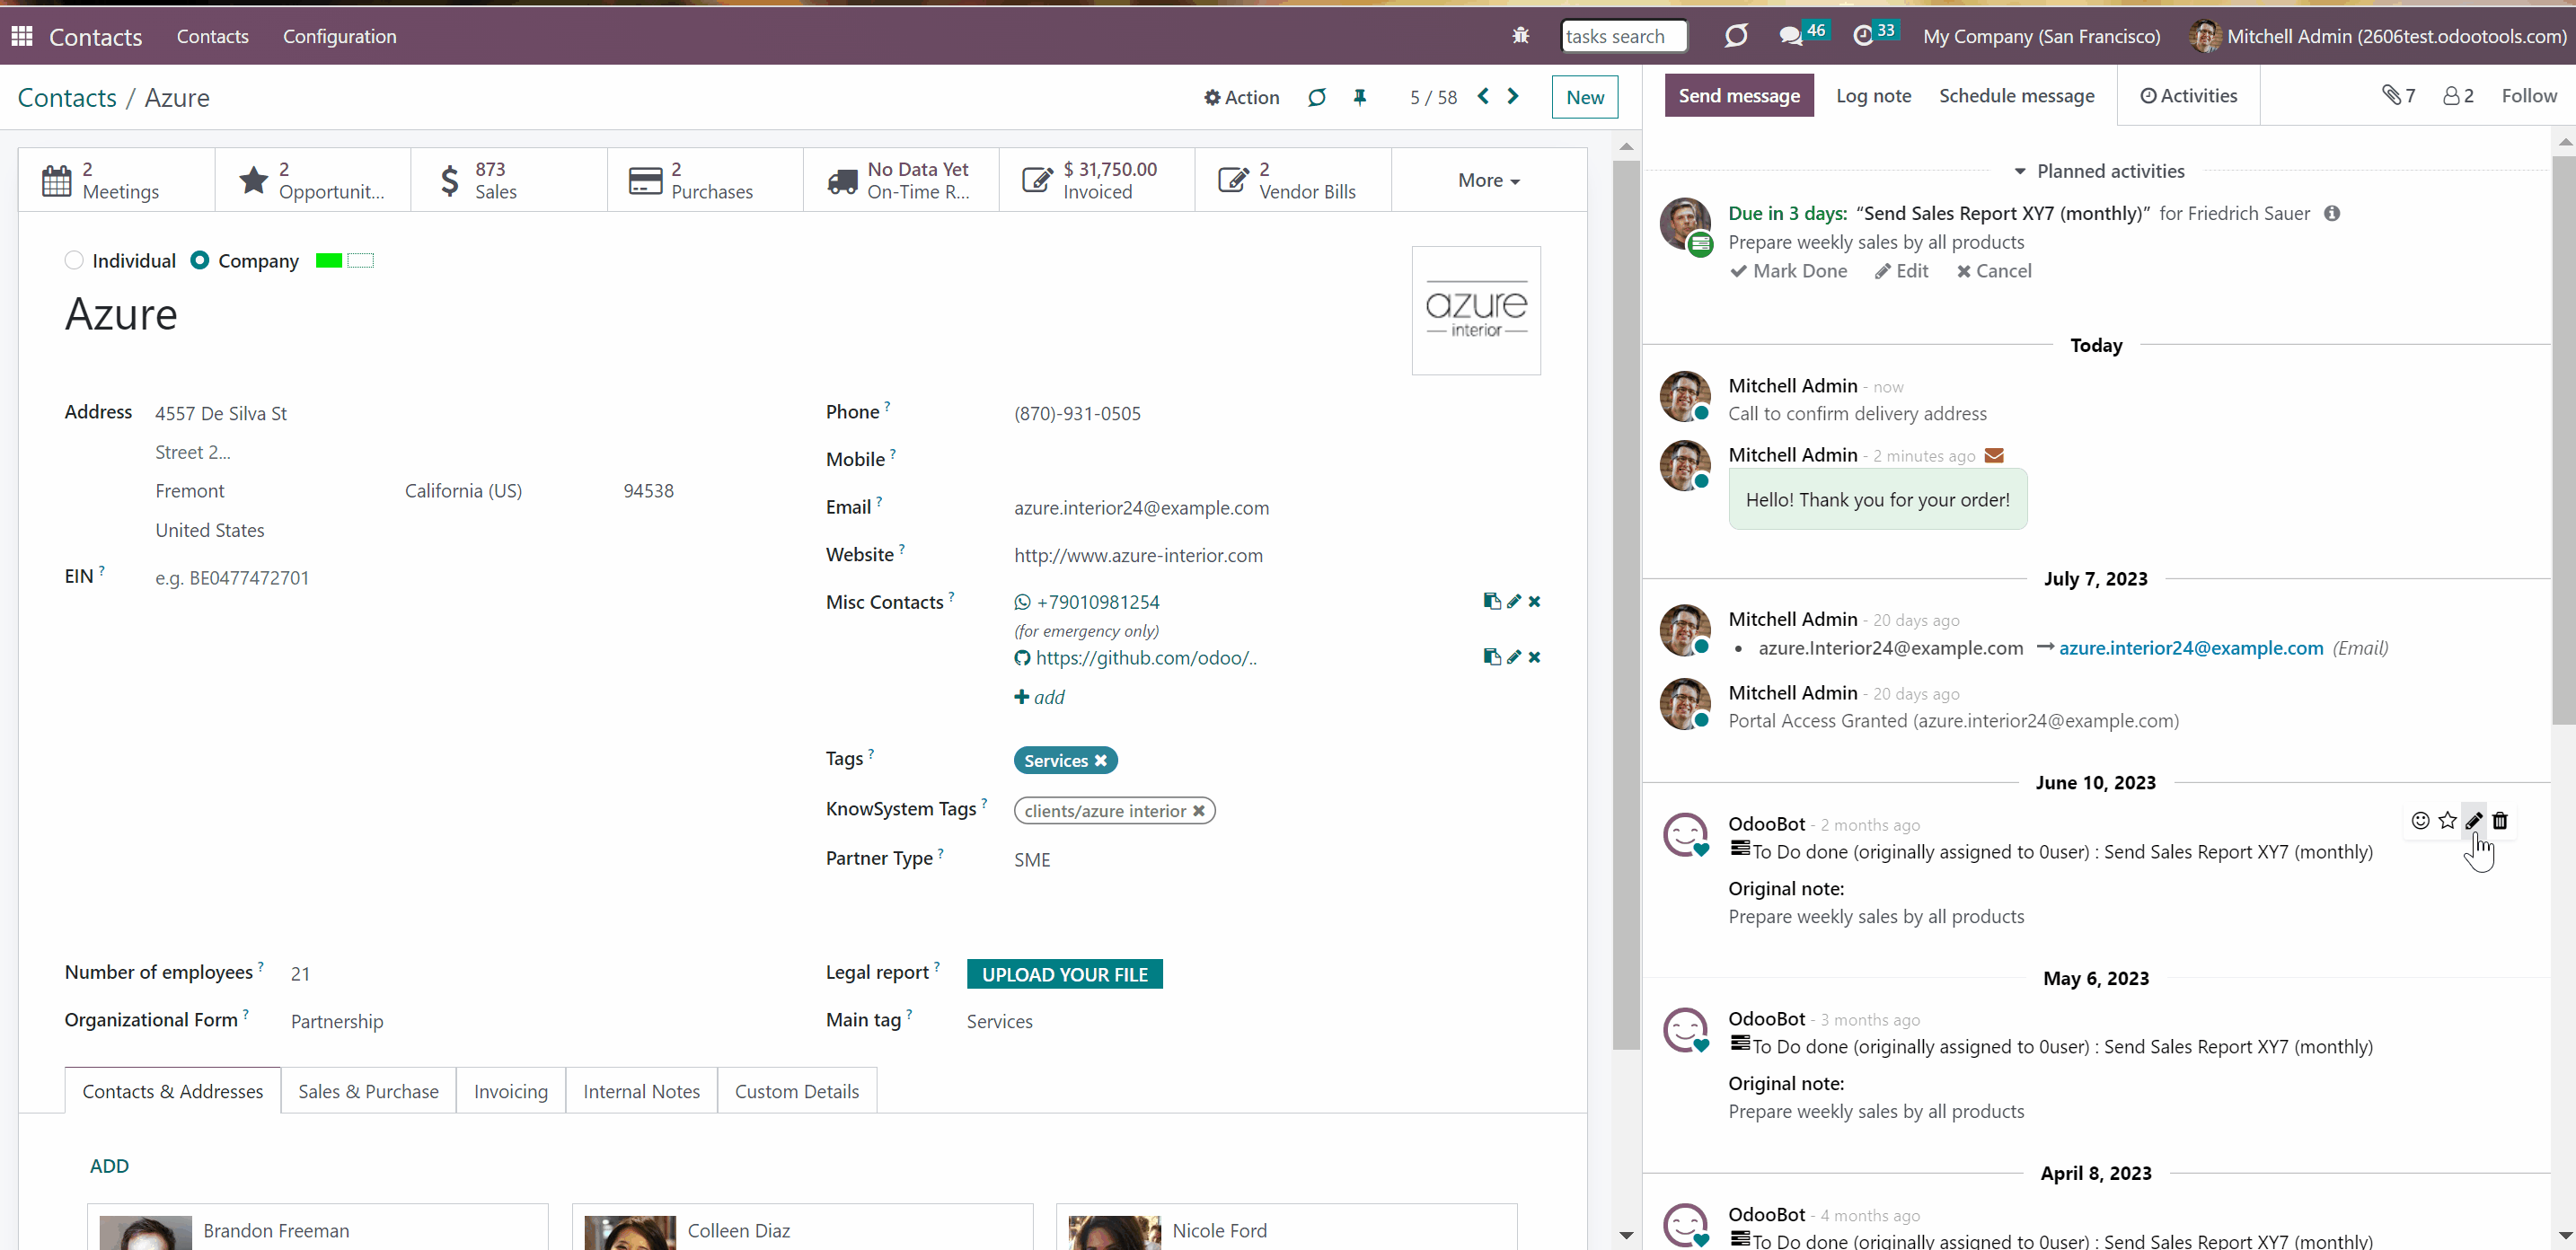The width and height of the screenshot is (2576, 1250).
Task: Delete the WhatsApp +79010981254 misc contact
Action: click(x=1534, y=601)
